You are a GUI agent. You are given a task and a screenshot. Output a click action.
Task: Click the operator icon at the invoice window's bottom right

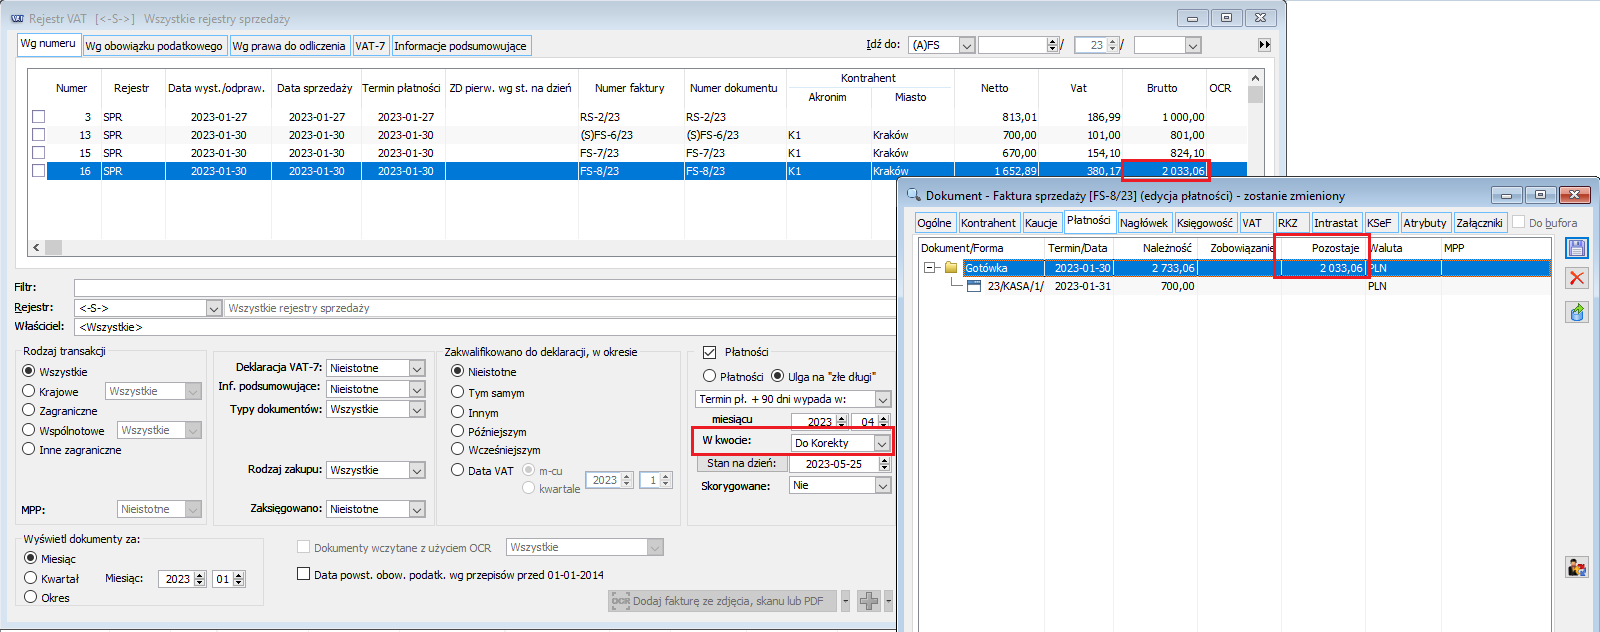click(1577, 568)
